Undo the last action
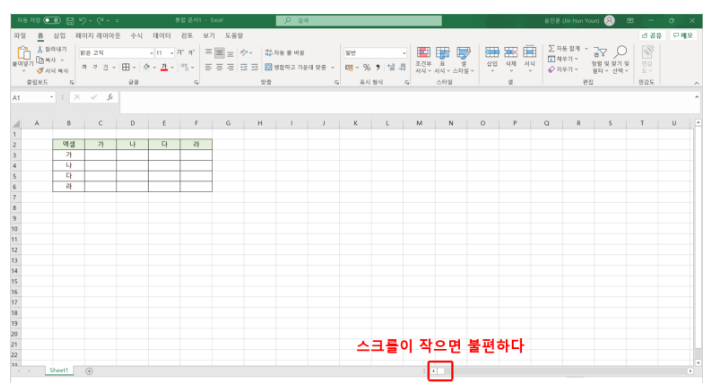 (82, 20)
